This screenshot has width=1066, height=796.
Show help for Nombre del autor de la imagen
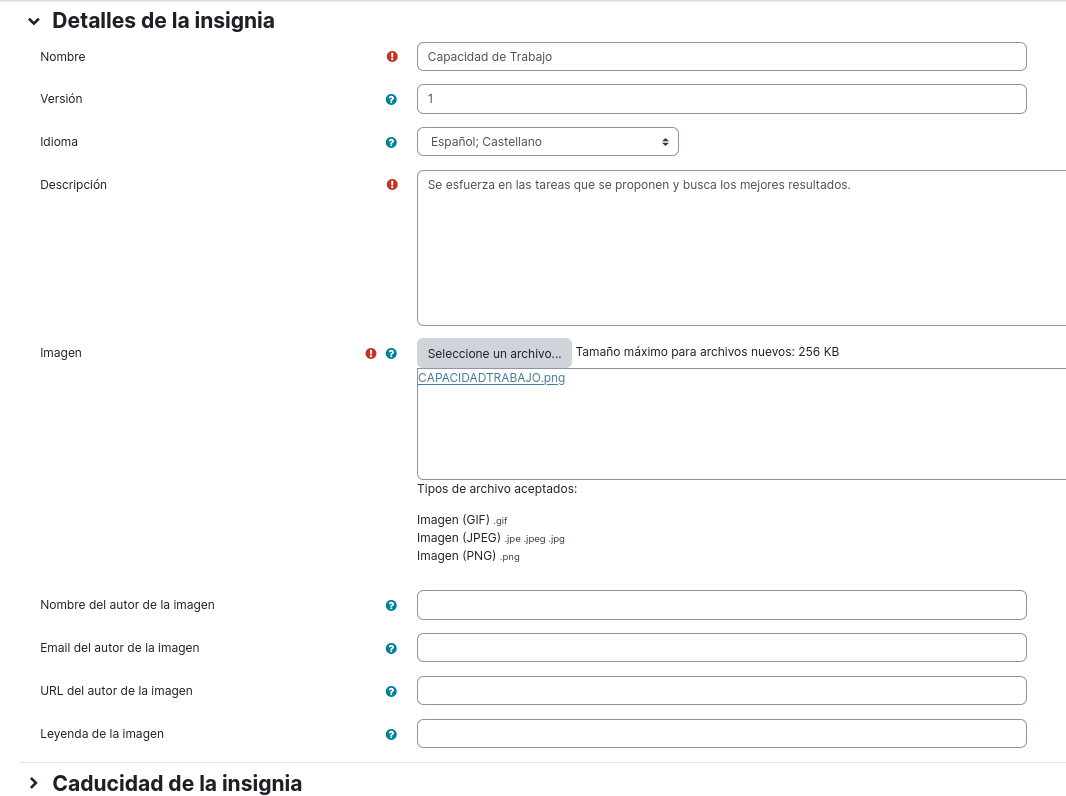point(391,606)
